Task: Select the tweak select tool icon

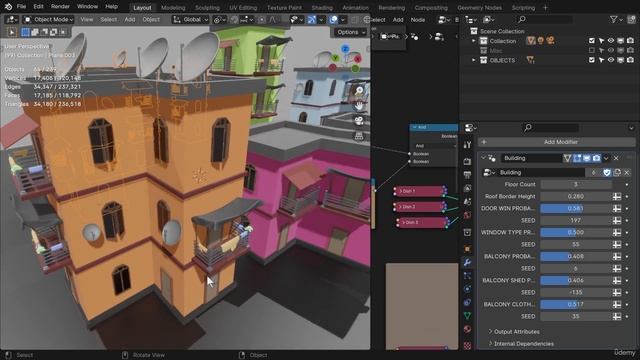Action: pos(11,32)
